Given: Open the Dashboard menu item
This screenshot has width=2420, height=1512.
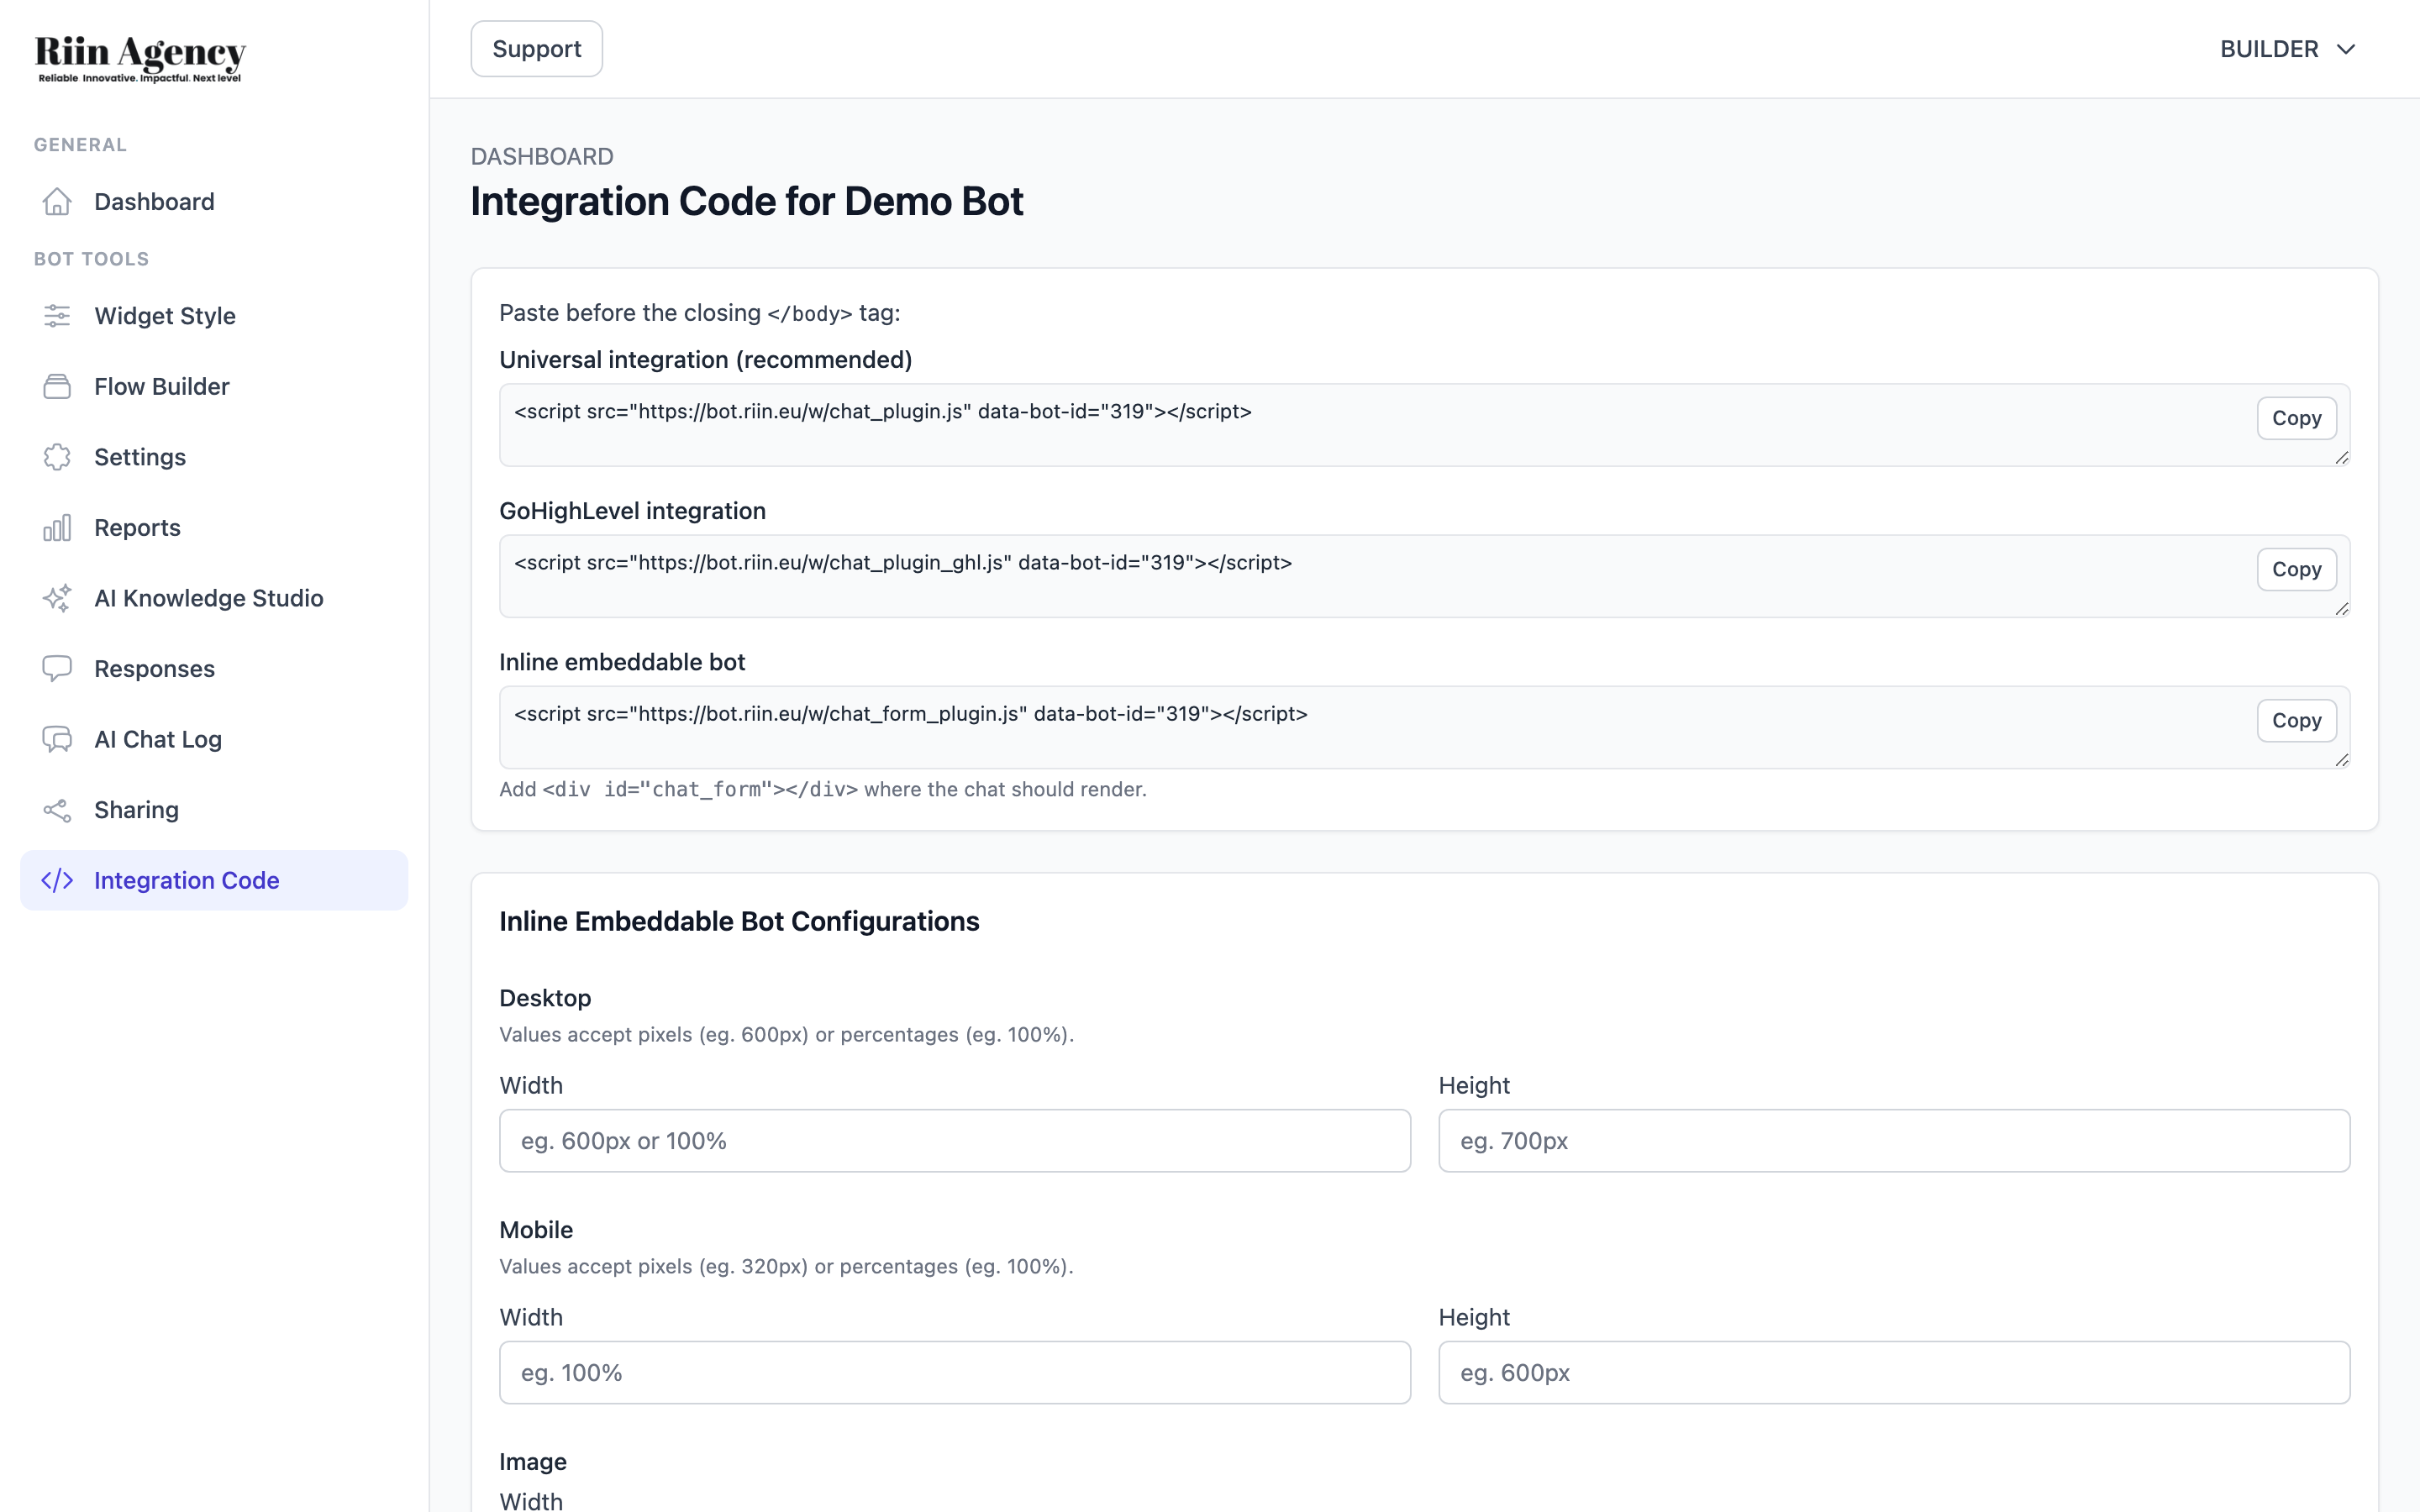Looking at the screenshot, I should pyautogui.click(x=214, y=202).
